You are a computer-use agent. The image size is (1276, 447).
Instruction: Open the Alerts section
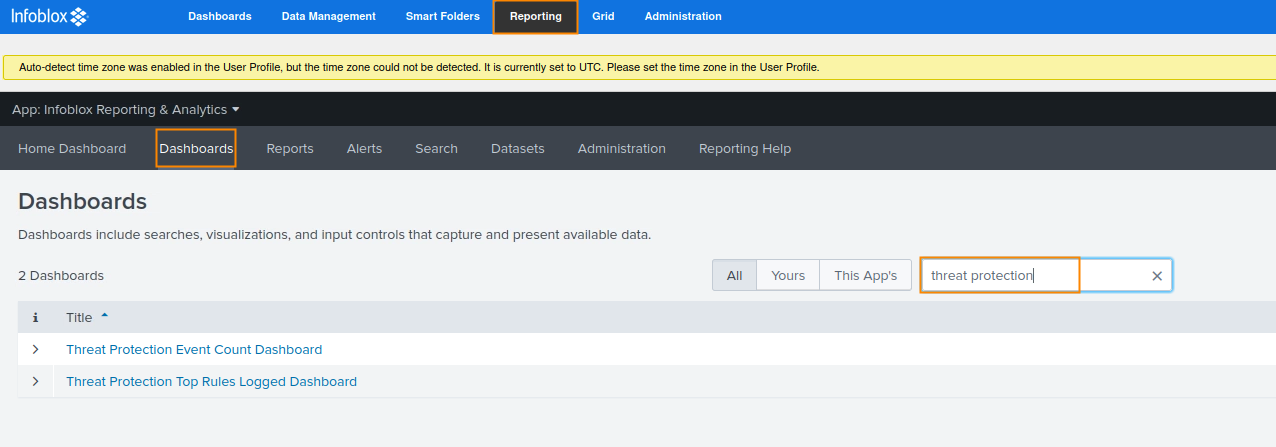point(364,148)
